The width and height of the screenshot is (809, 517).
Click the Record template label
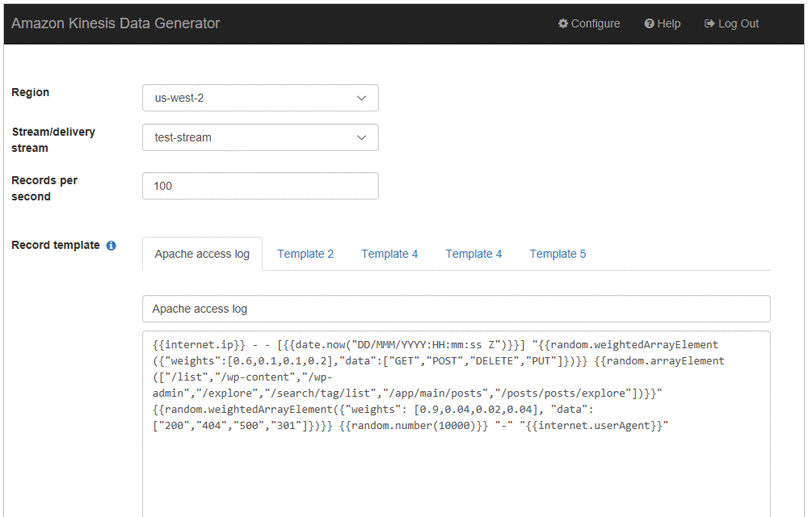pyautogui.click(x=56, y=245)
